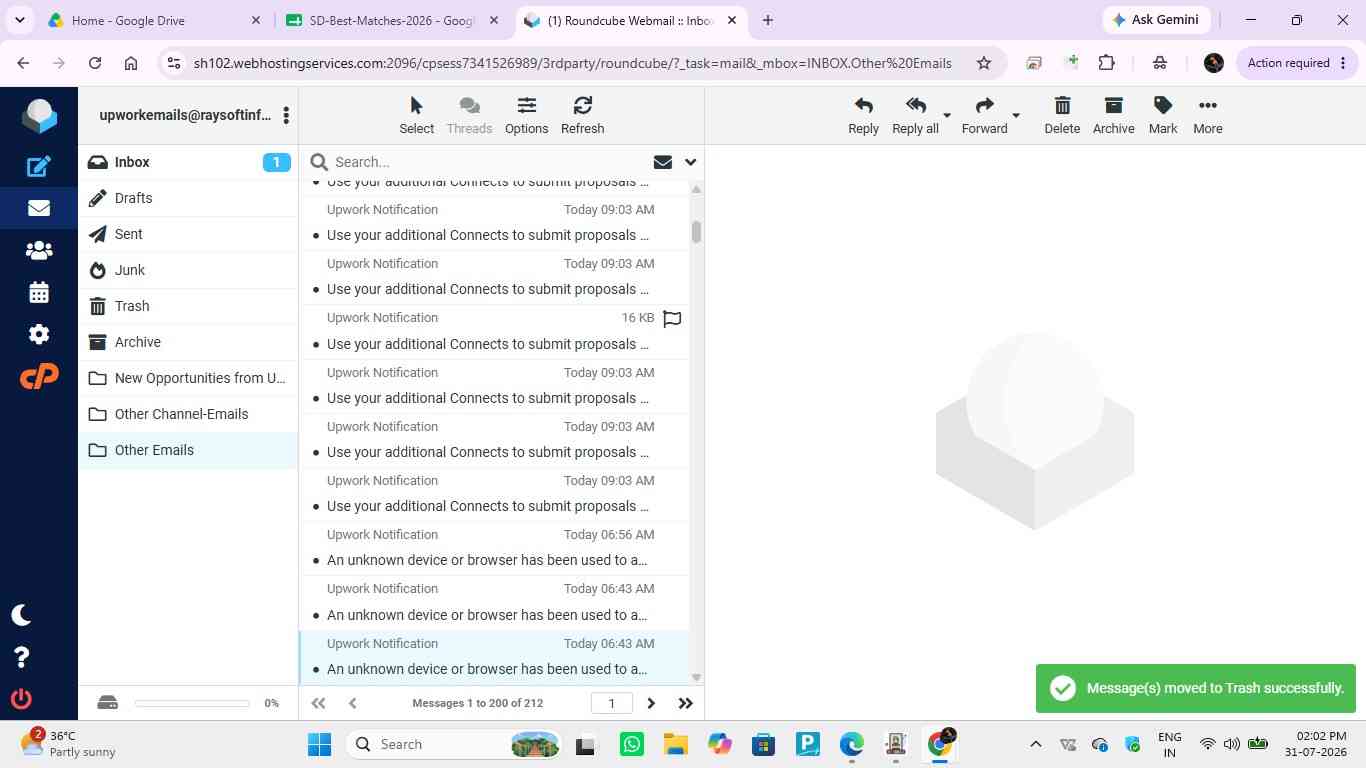This screenshot has width=1366, height=768.
Task: Expand the search options dropdown arrow
Action: (690, 162)
